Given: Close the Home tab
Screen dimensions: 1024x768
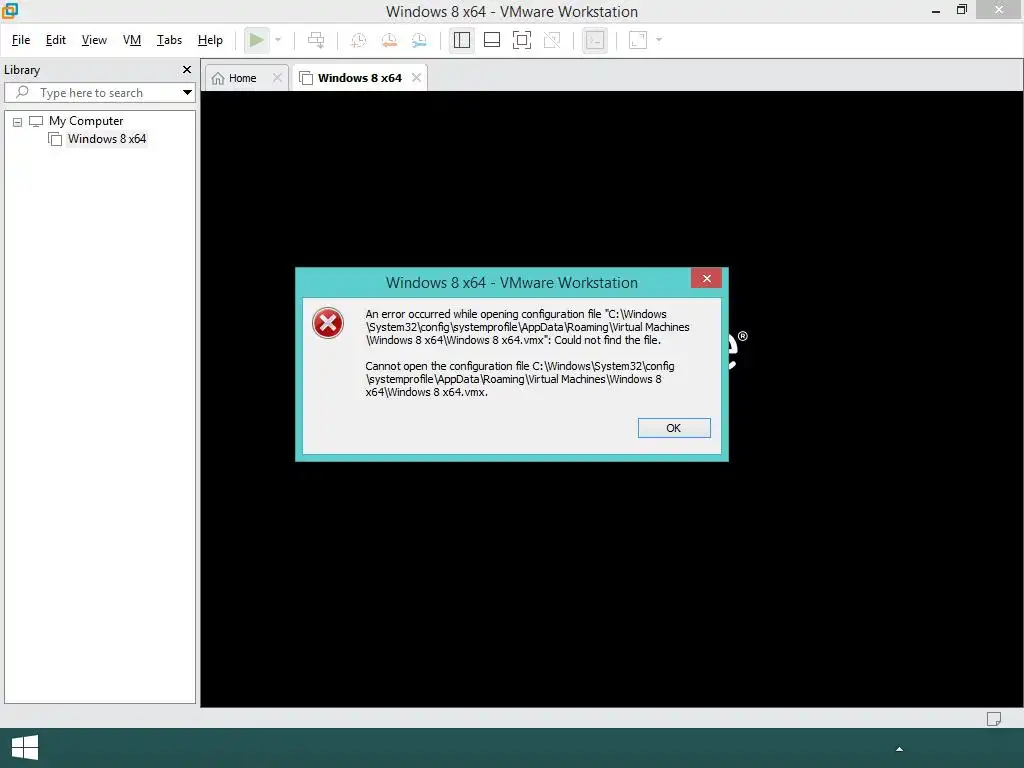Looking at the screenshot, I should (x=278, y=78).
